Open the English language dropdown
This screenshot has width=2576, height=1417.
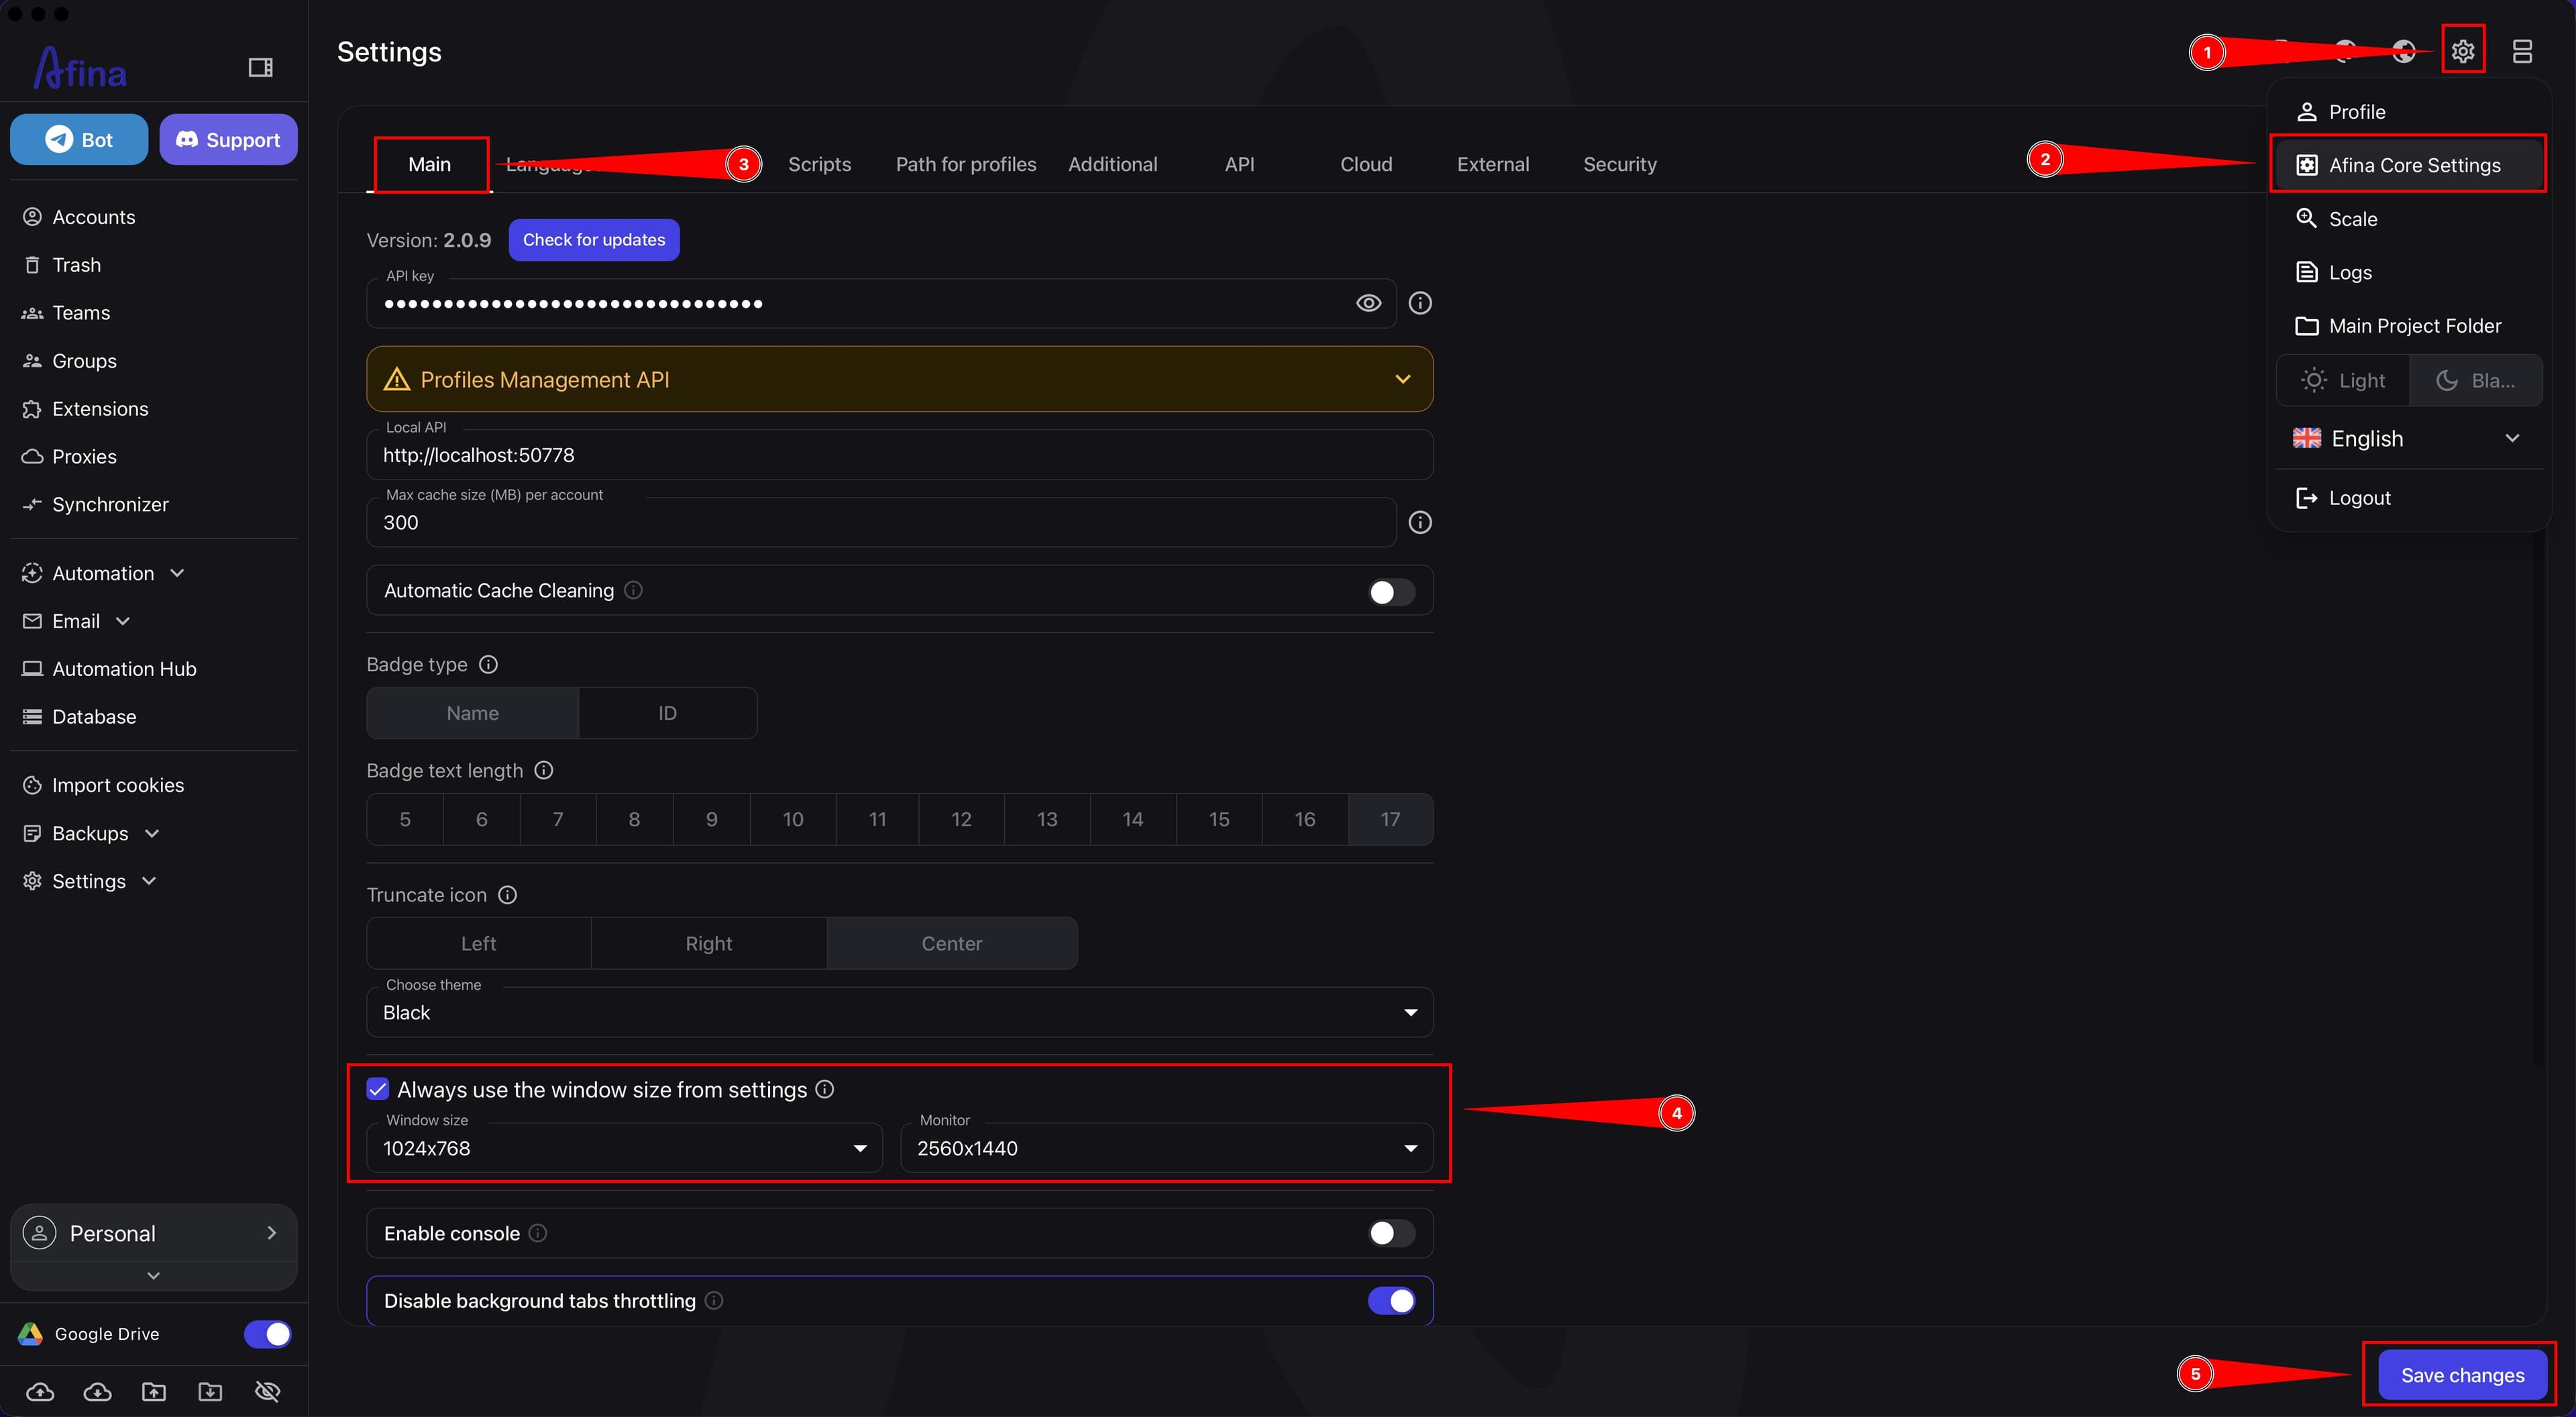coord(2409,438)
